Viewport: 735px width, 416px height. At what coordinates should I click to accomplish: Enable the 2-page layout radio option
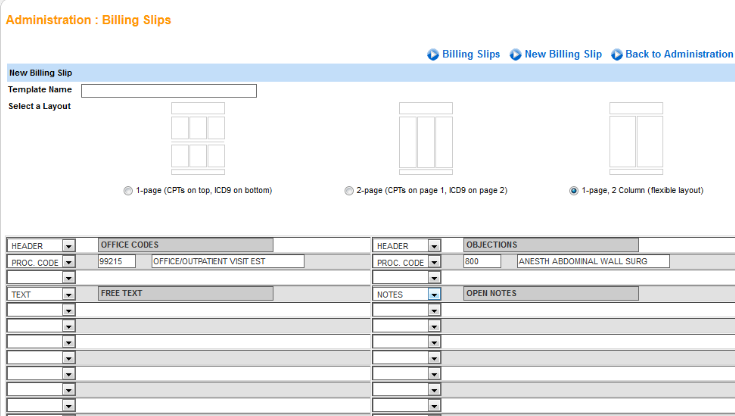coord(348,190)
